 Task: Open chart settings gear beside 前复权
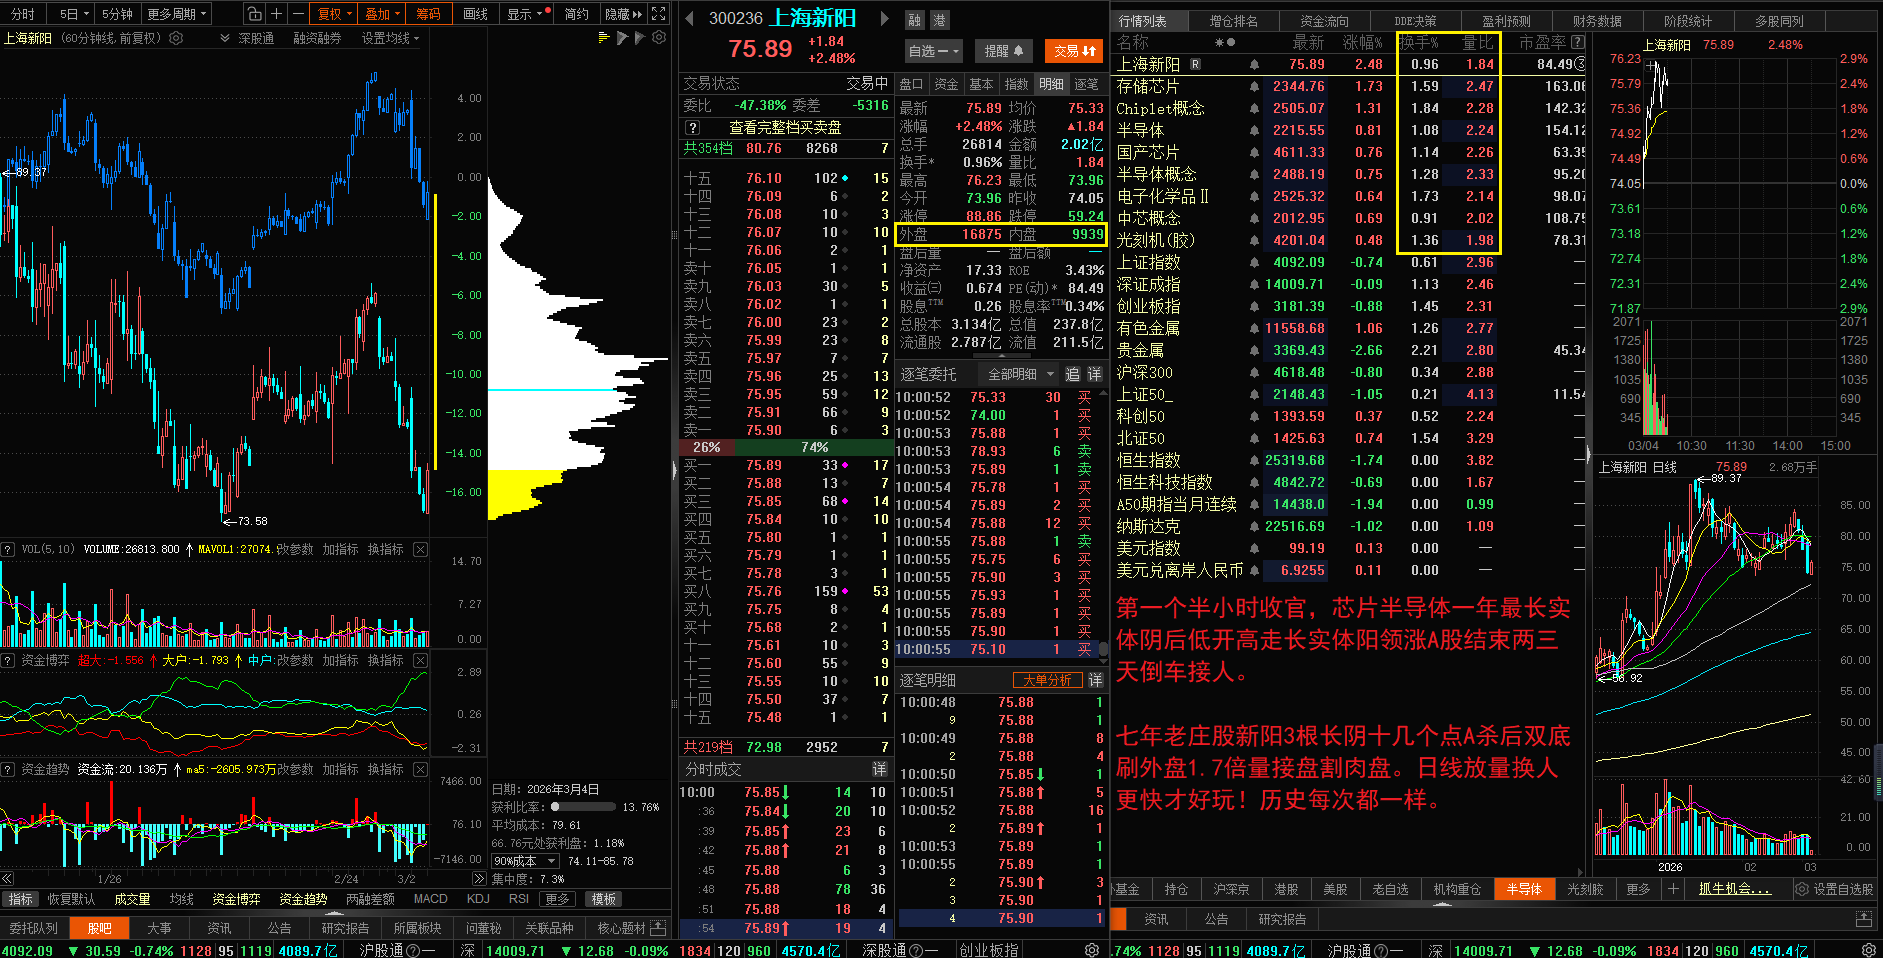tap(176, 38)
